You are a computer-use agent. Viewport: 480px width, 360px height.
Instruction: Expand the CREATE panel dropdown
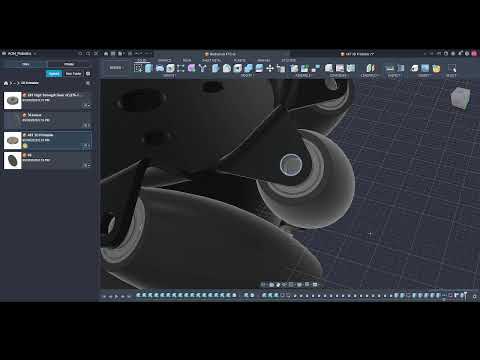(169, 76)
